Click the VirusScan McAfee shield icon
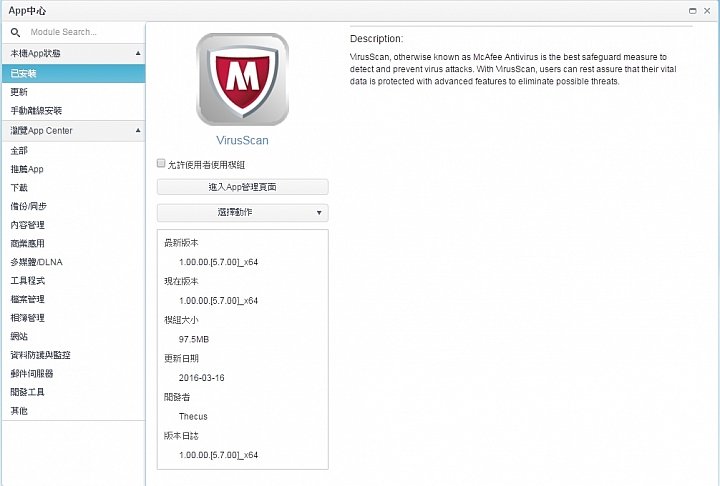This screenshot has height=486, width=720. point(242,79)
